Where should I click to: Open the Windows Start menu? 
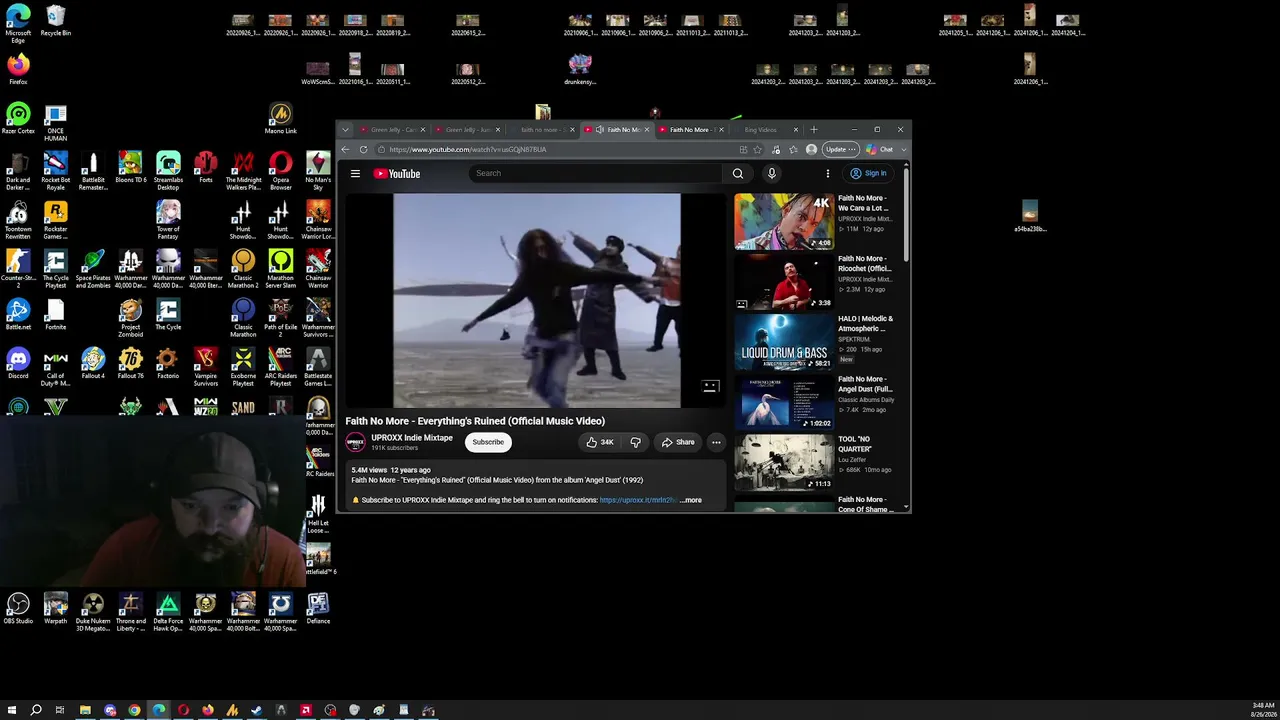coord(12,710)
